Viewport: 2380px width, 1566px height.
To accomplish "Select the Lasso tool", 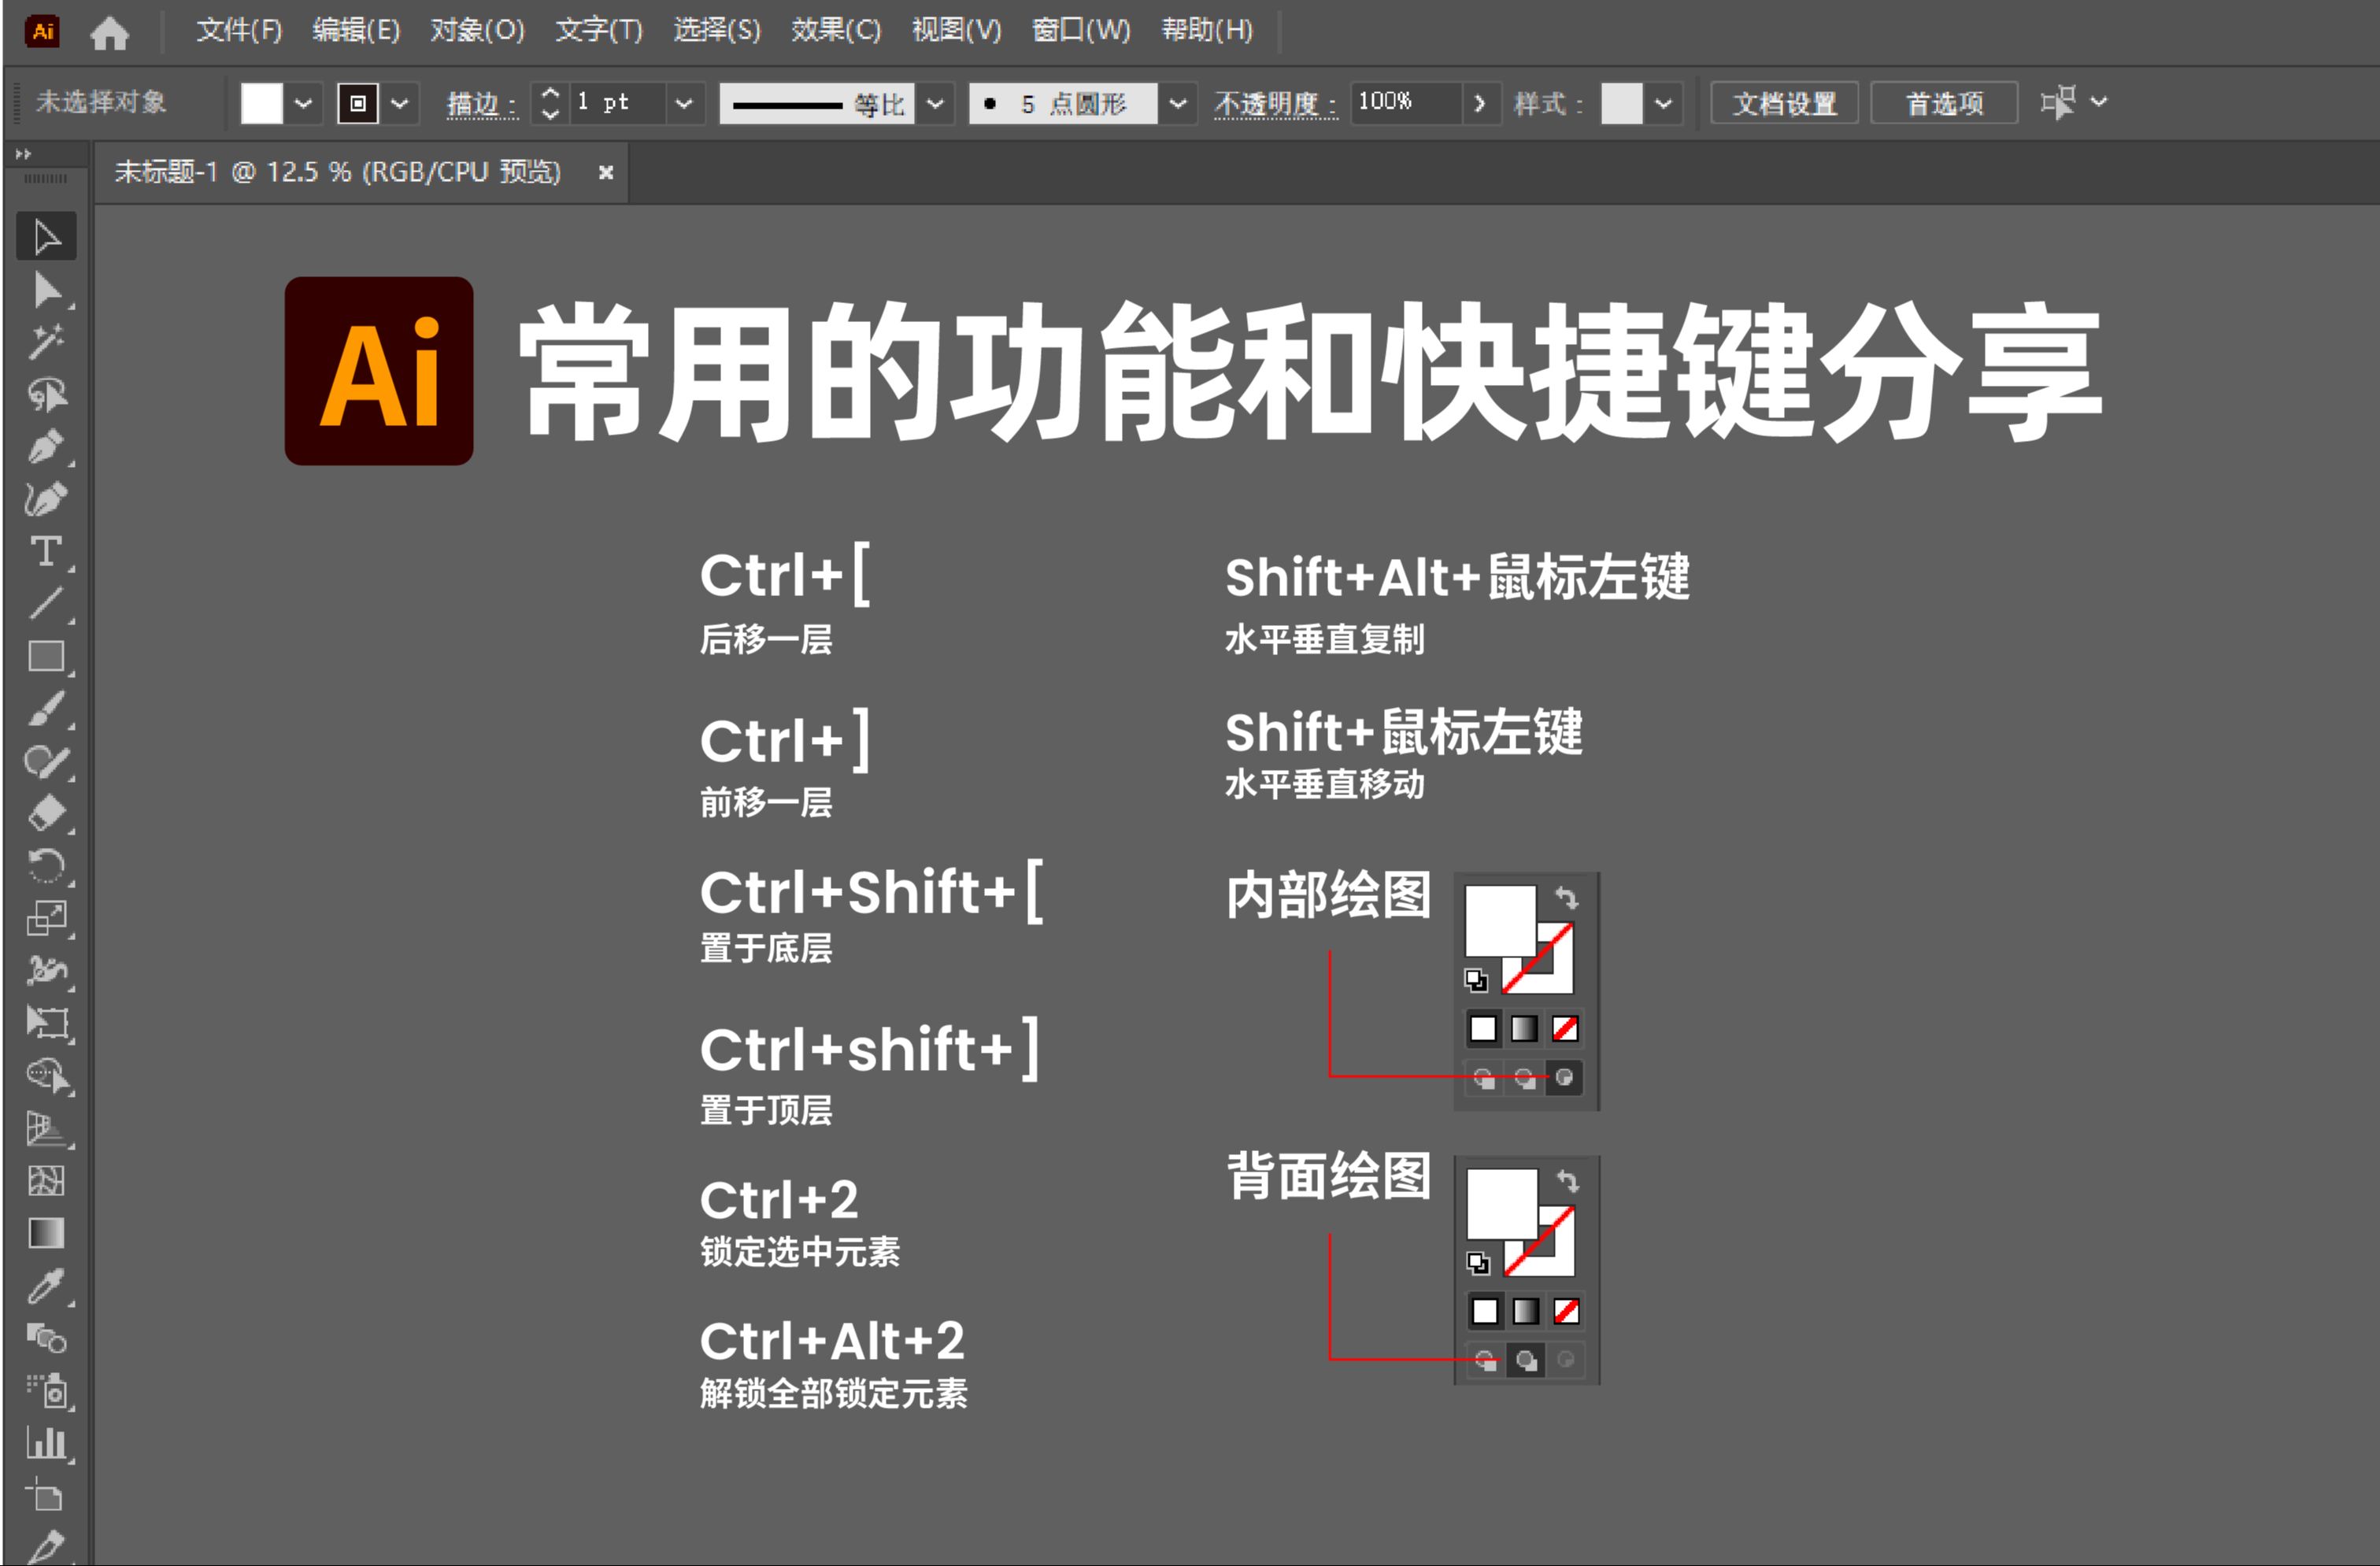I will [x=46, y=395].
